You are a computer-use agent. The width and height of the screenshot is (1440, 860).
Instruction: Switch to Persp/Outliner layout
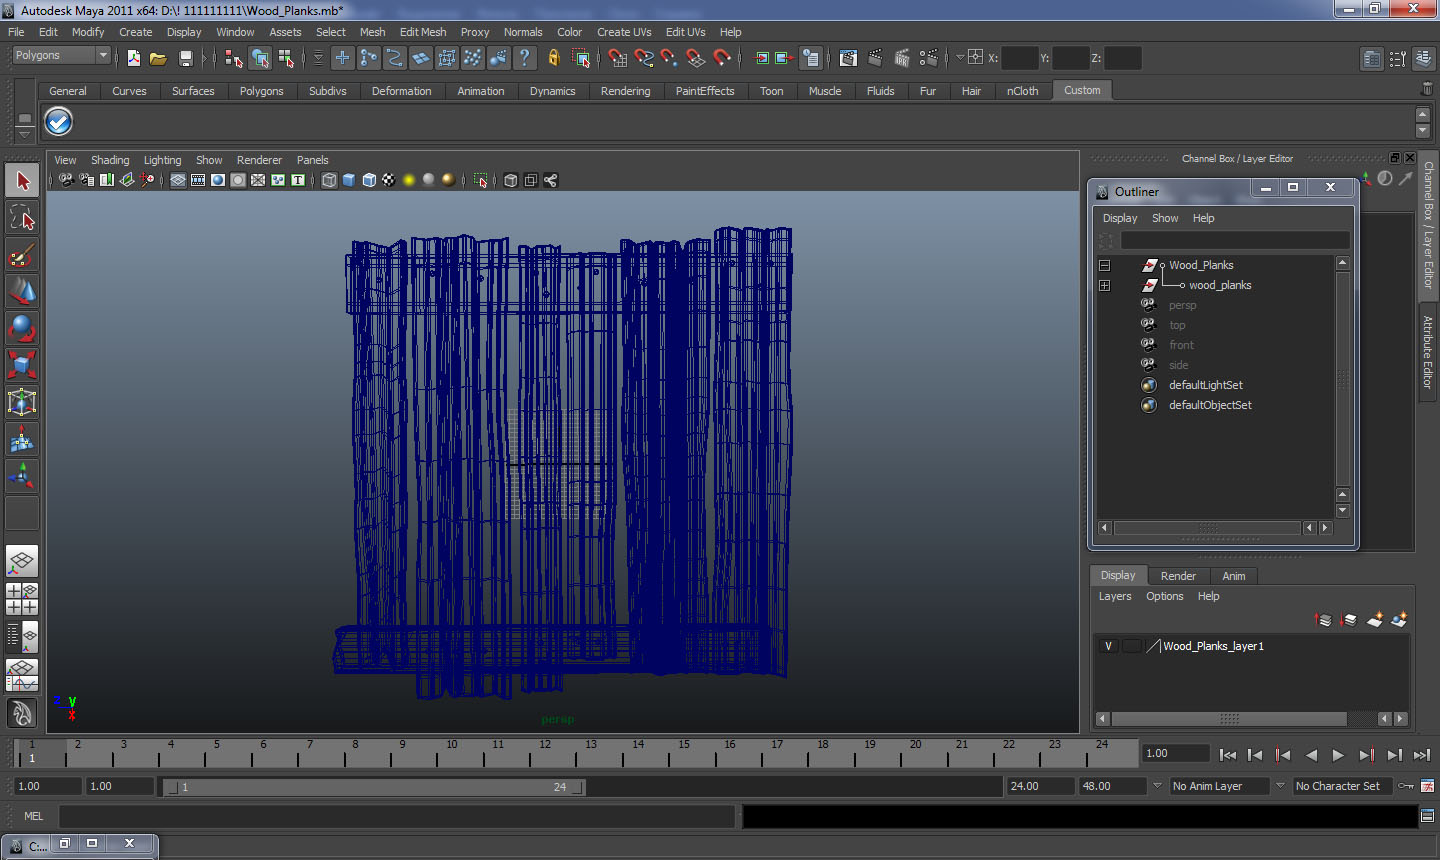click(x=22, y=635)
